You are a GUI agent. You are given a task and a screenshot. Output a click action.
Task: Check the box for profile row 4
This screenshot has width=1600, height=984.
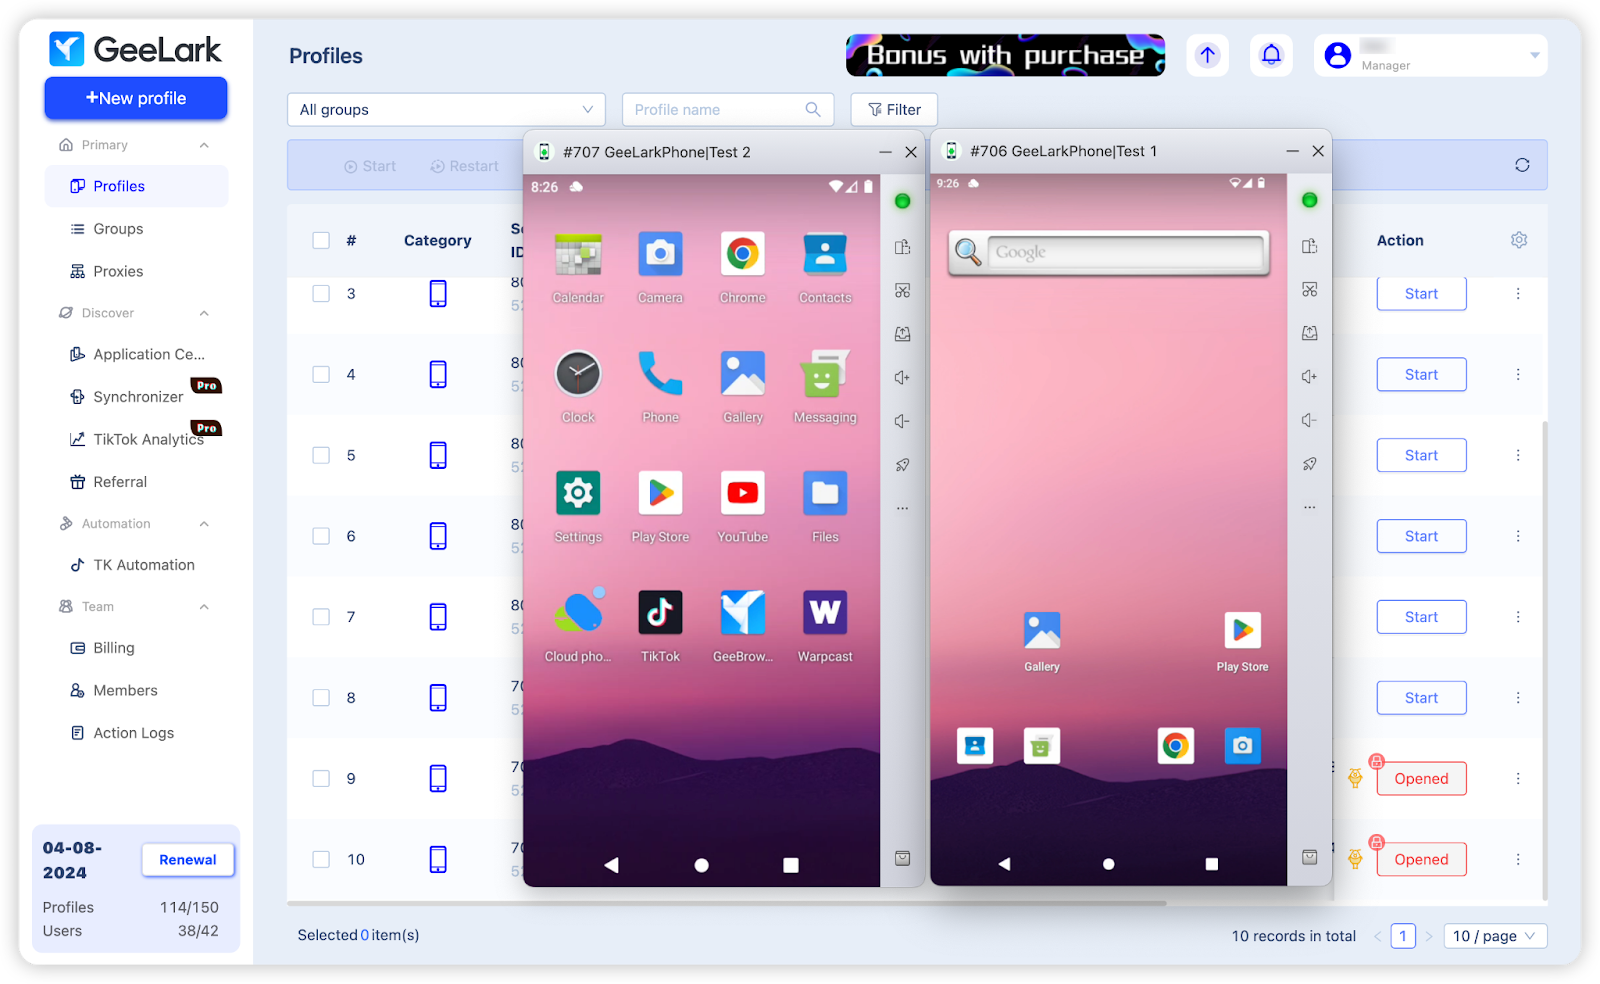321,374
